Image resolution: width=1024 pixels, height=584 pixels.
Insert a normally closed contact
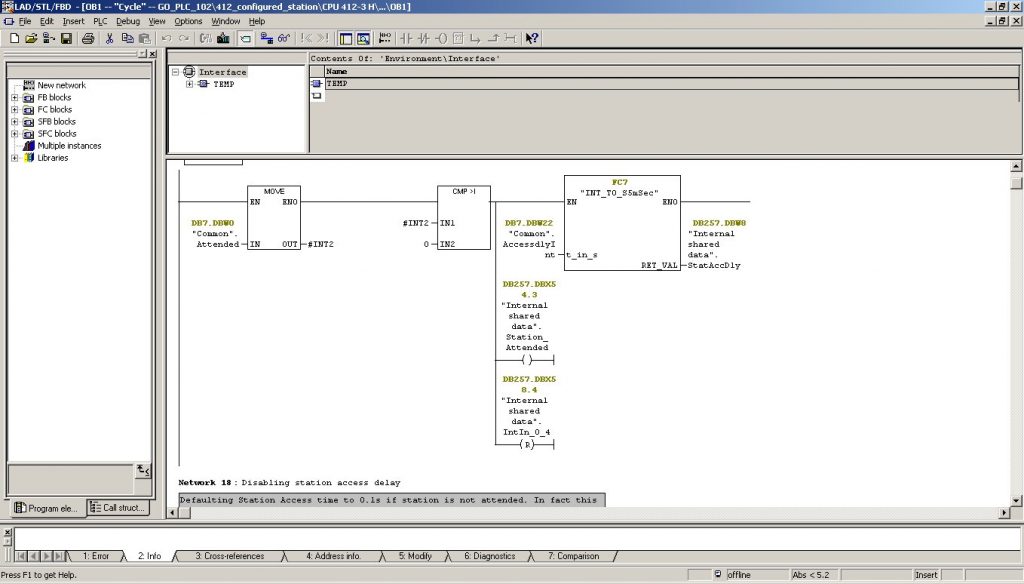[423, 38]
